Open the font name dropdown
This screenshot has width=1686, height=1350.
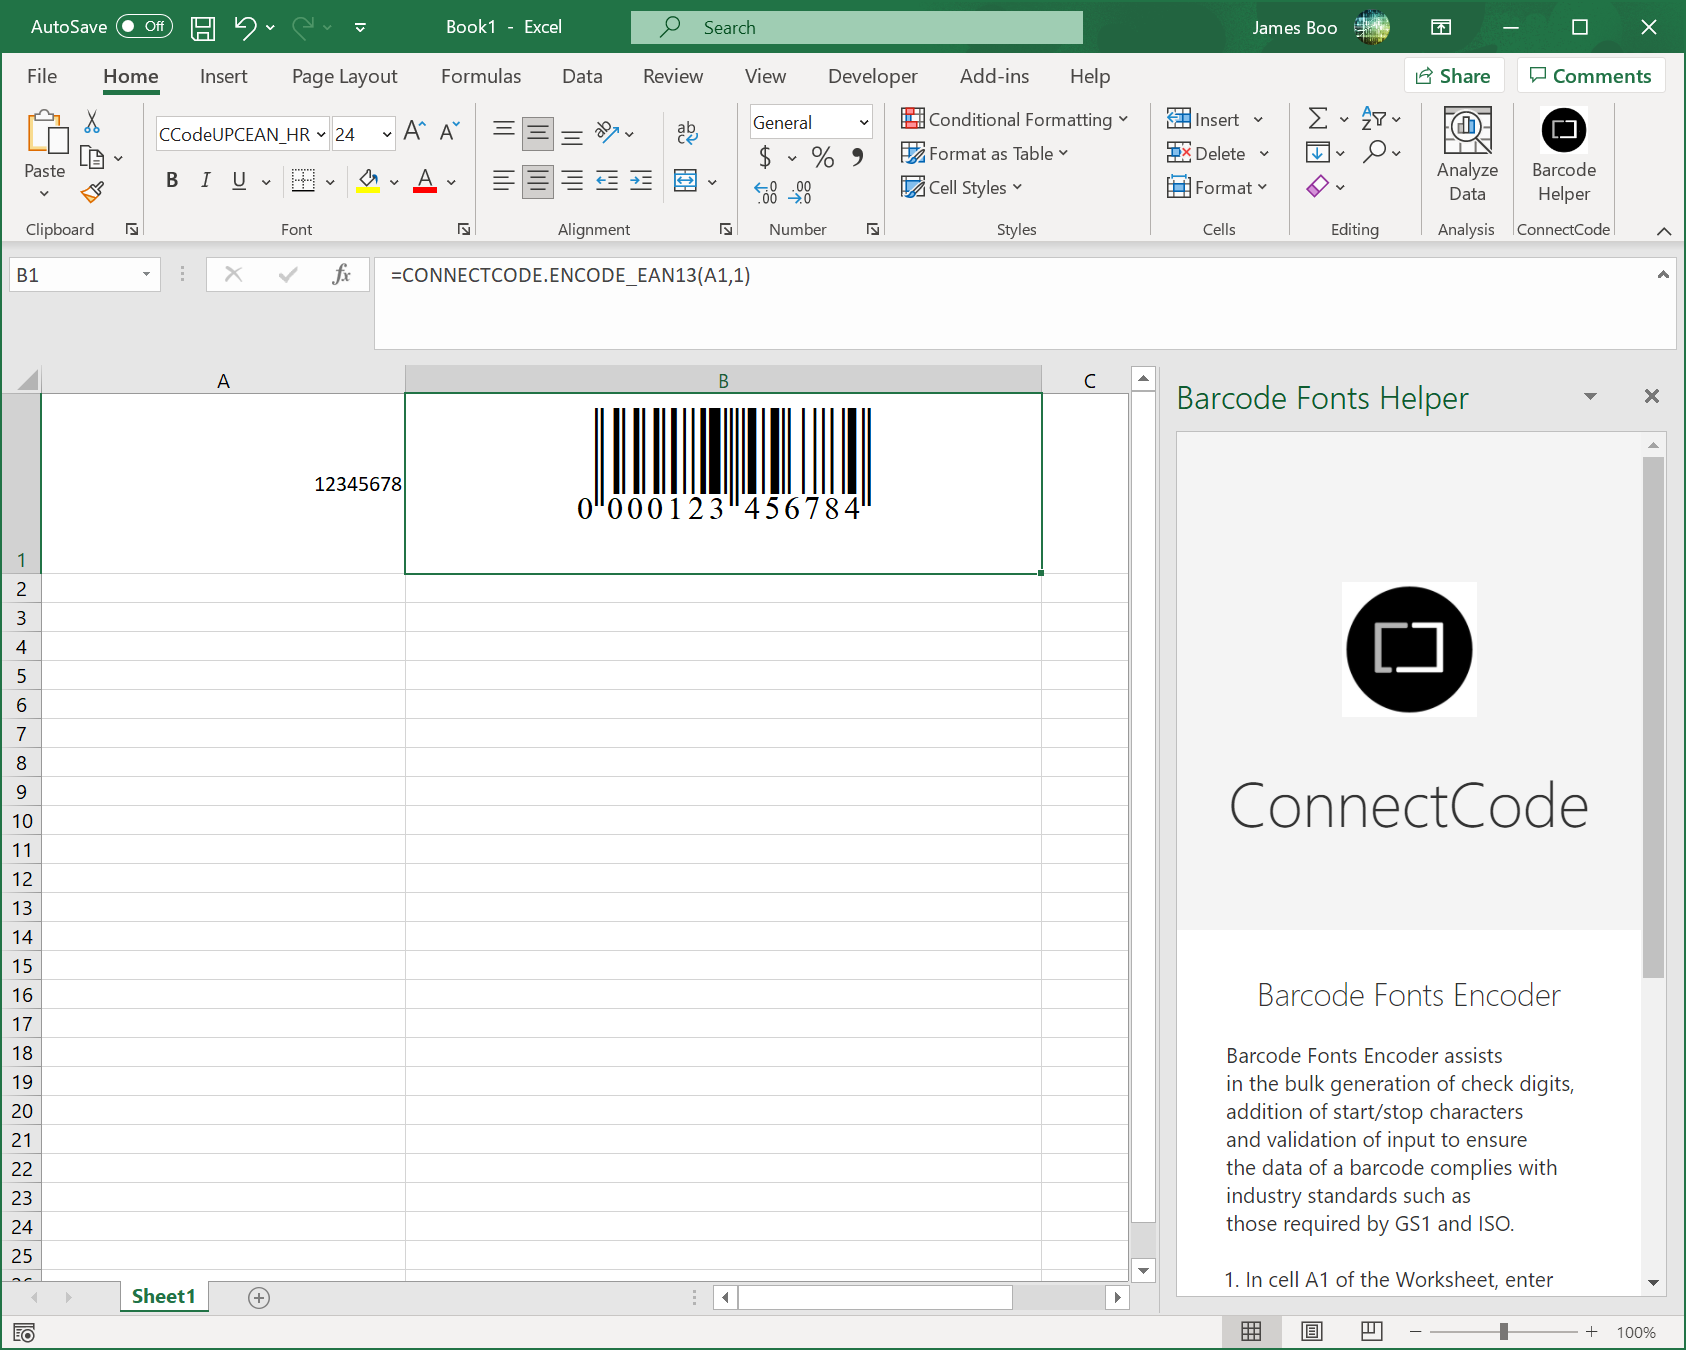click(x=321, y=134)
